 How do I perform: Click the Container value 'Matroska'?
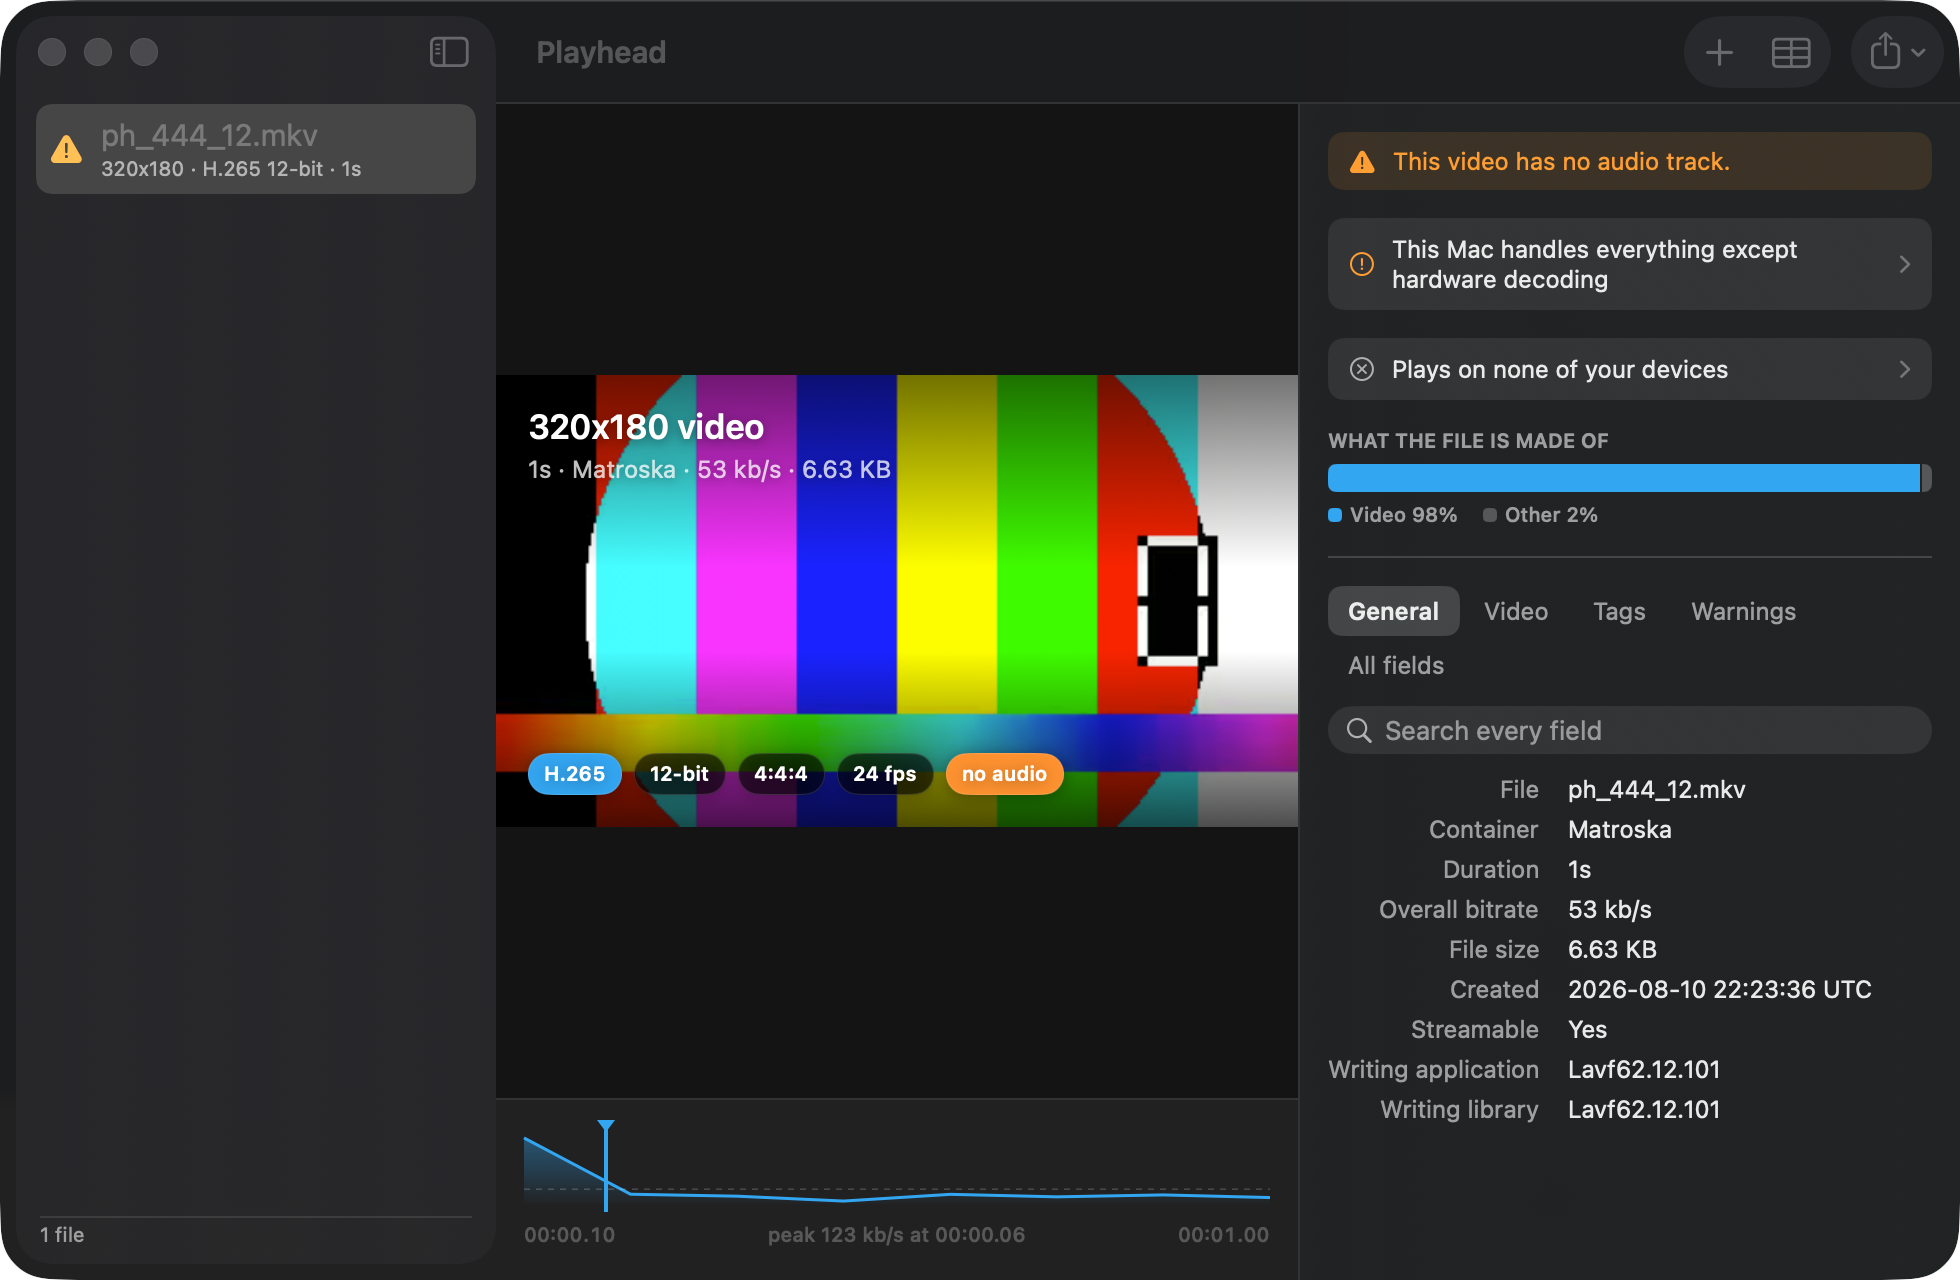[x=1619, y=830]
